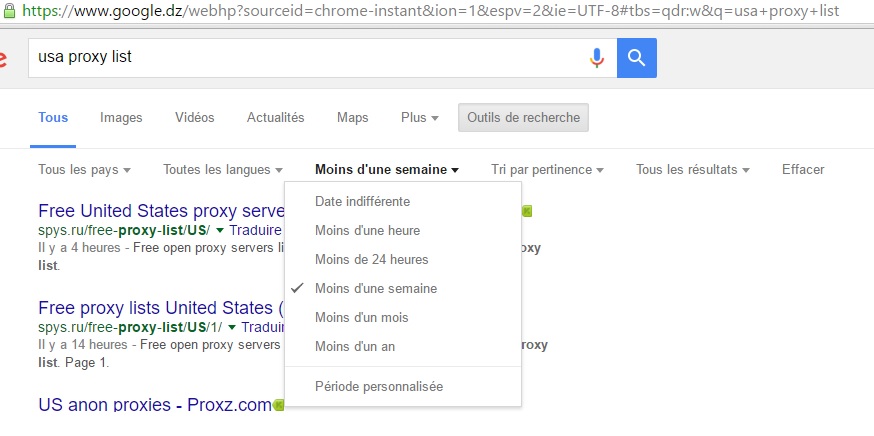Image resolution: width=874 pixels, height=436 pixels.
Task: Expand the "Tous les pays" dropdown
Action: point(84,170)
